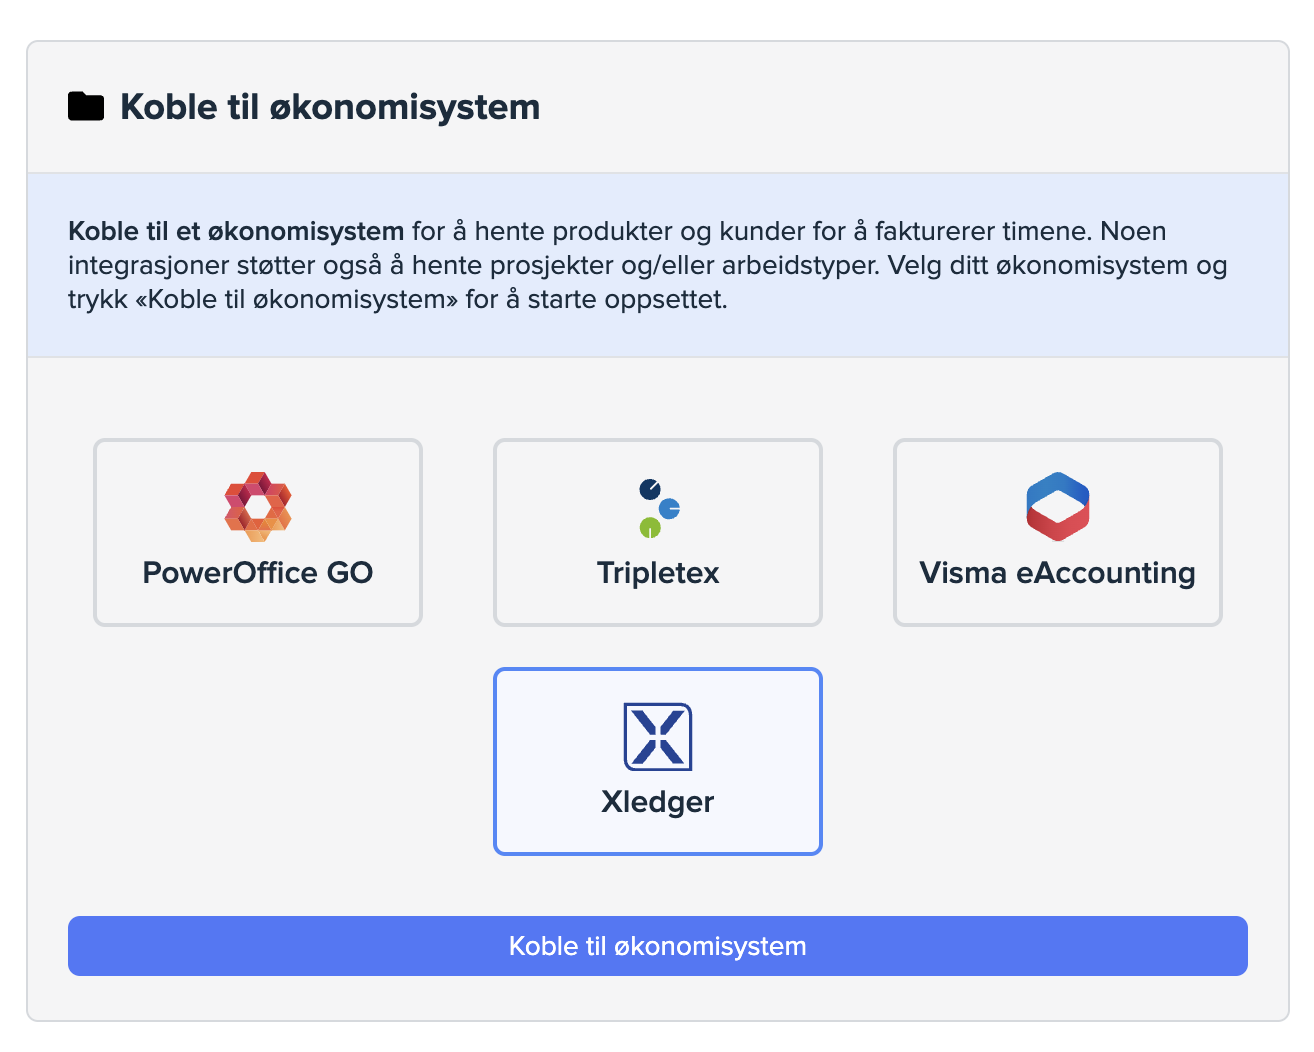The image size is (1314, 1052).
Task: Select the highlighted Xledger card
Action: [x=658, y=762]
